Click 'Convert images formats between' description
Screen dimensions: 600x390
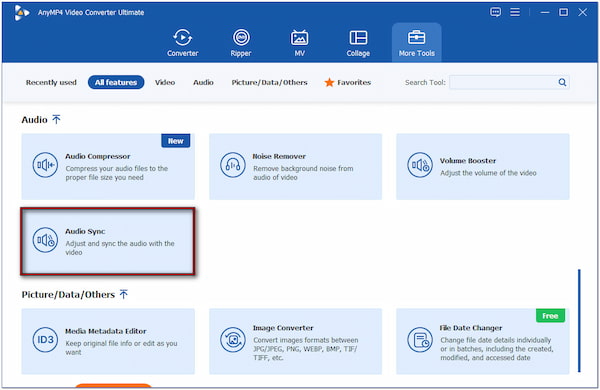305,349
